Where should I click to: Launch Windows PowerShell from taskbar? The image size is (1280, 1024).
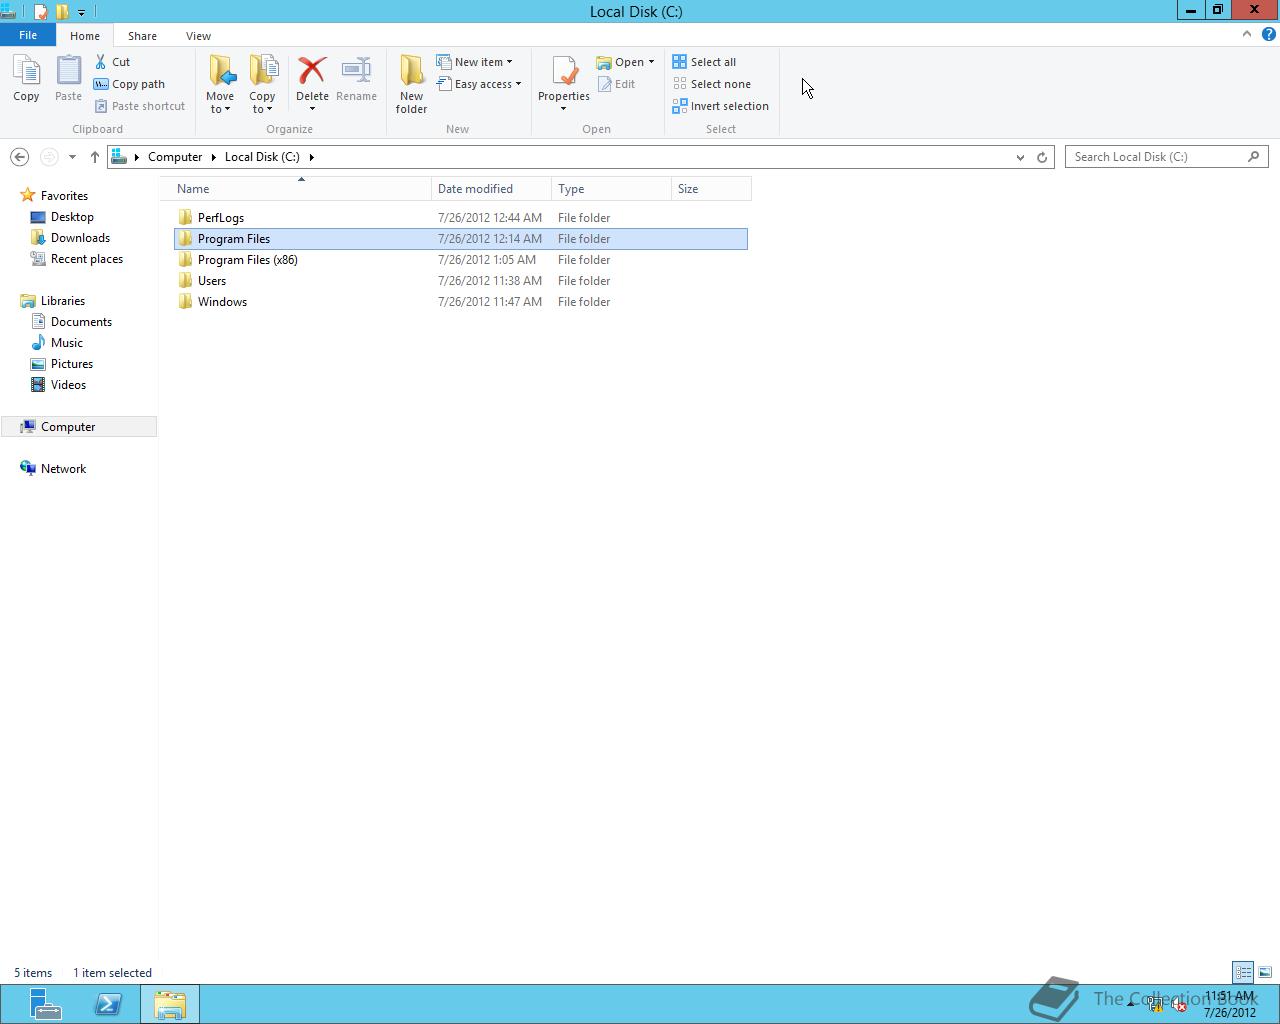(108, 1004)
